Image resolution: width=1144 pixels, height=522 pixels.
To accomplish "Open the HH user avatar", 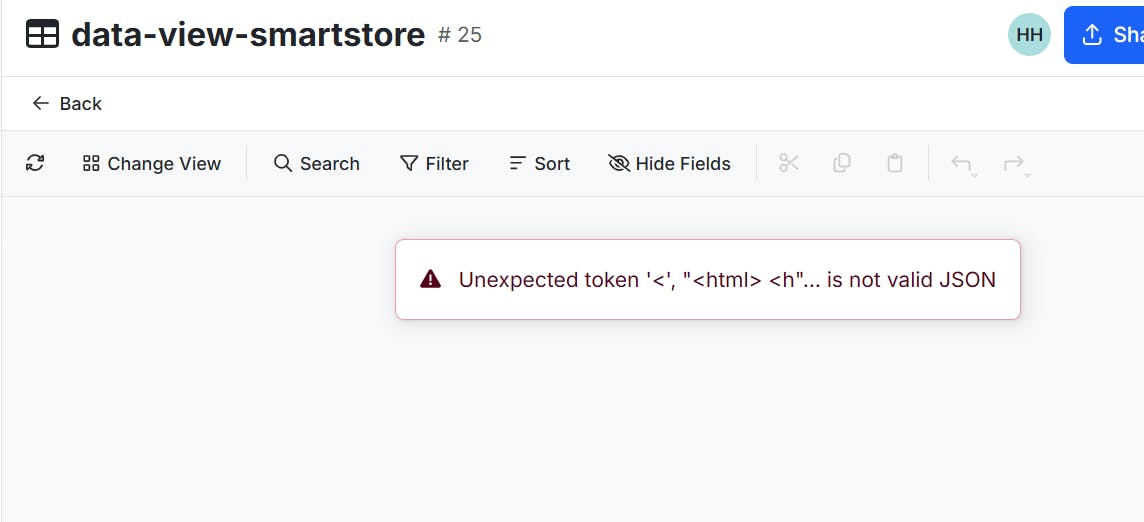I will point(1029,35).
